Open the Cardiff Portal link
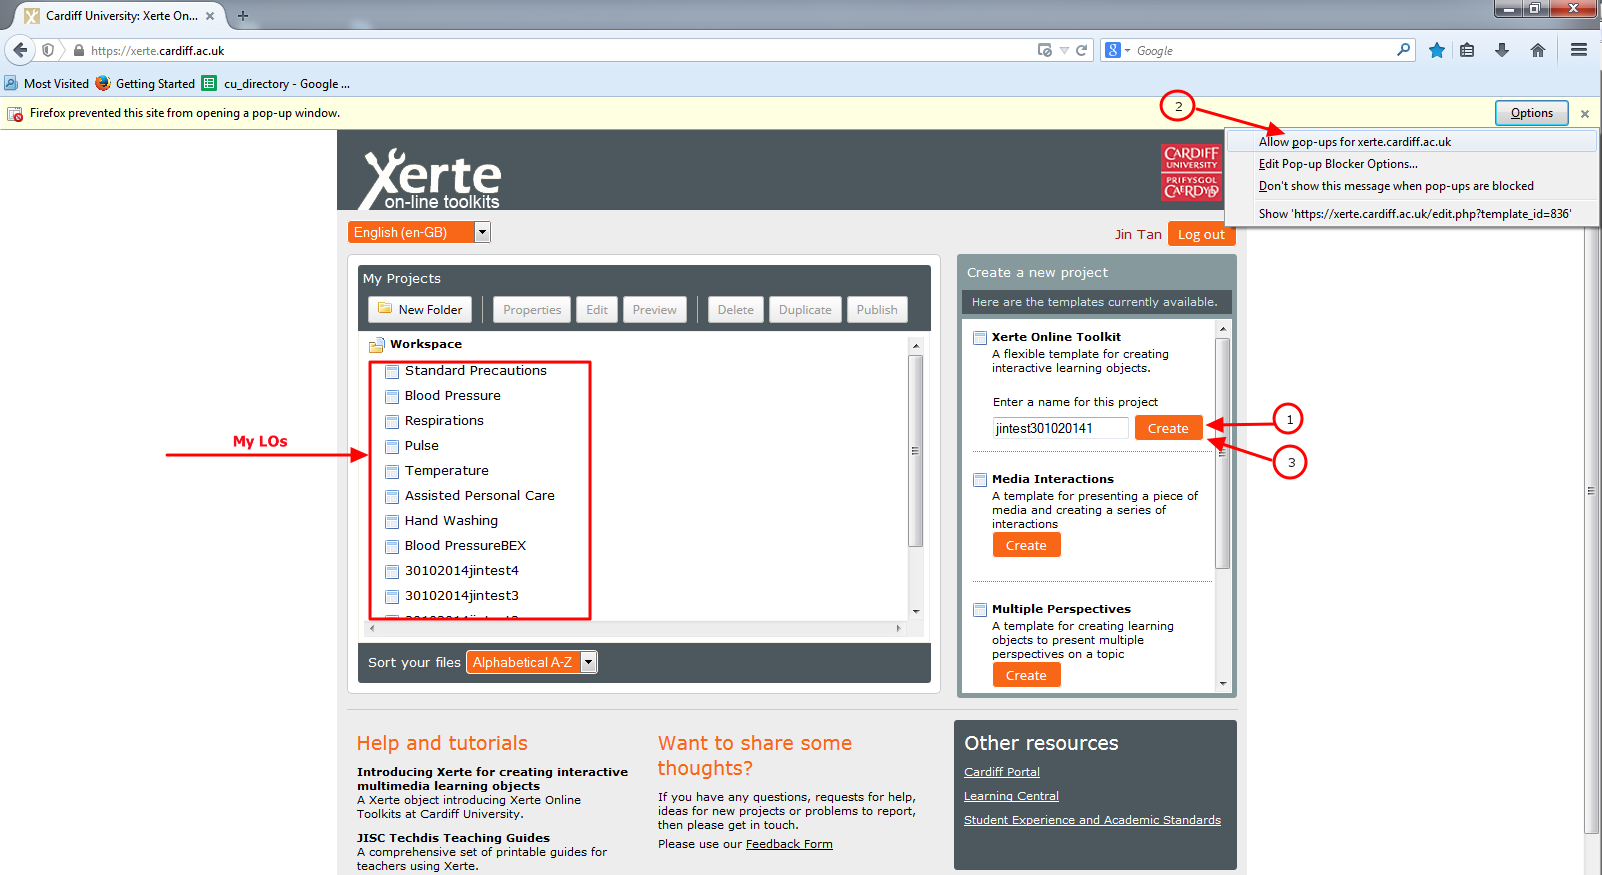The image size is (1602, 875). (1002, 772)
